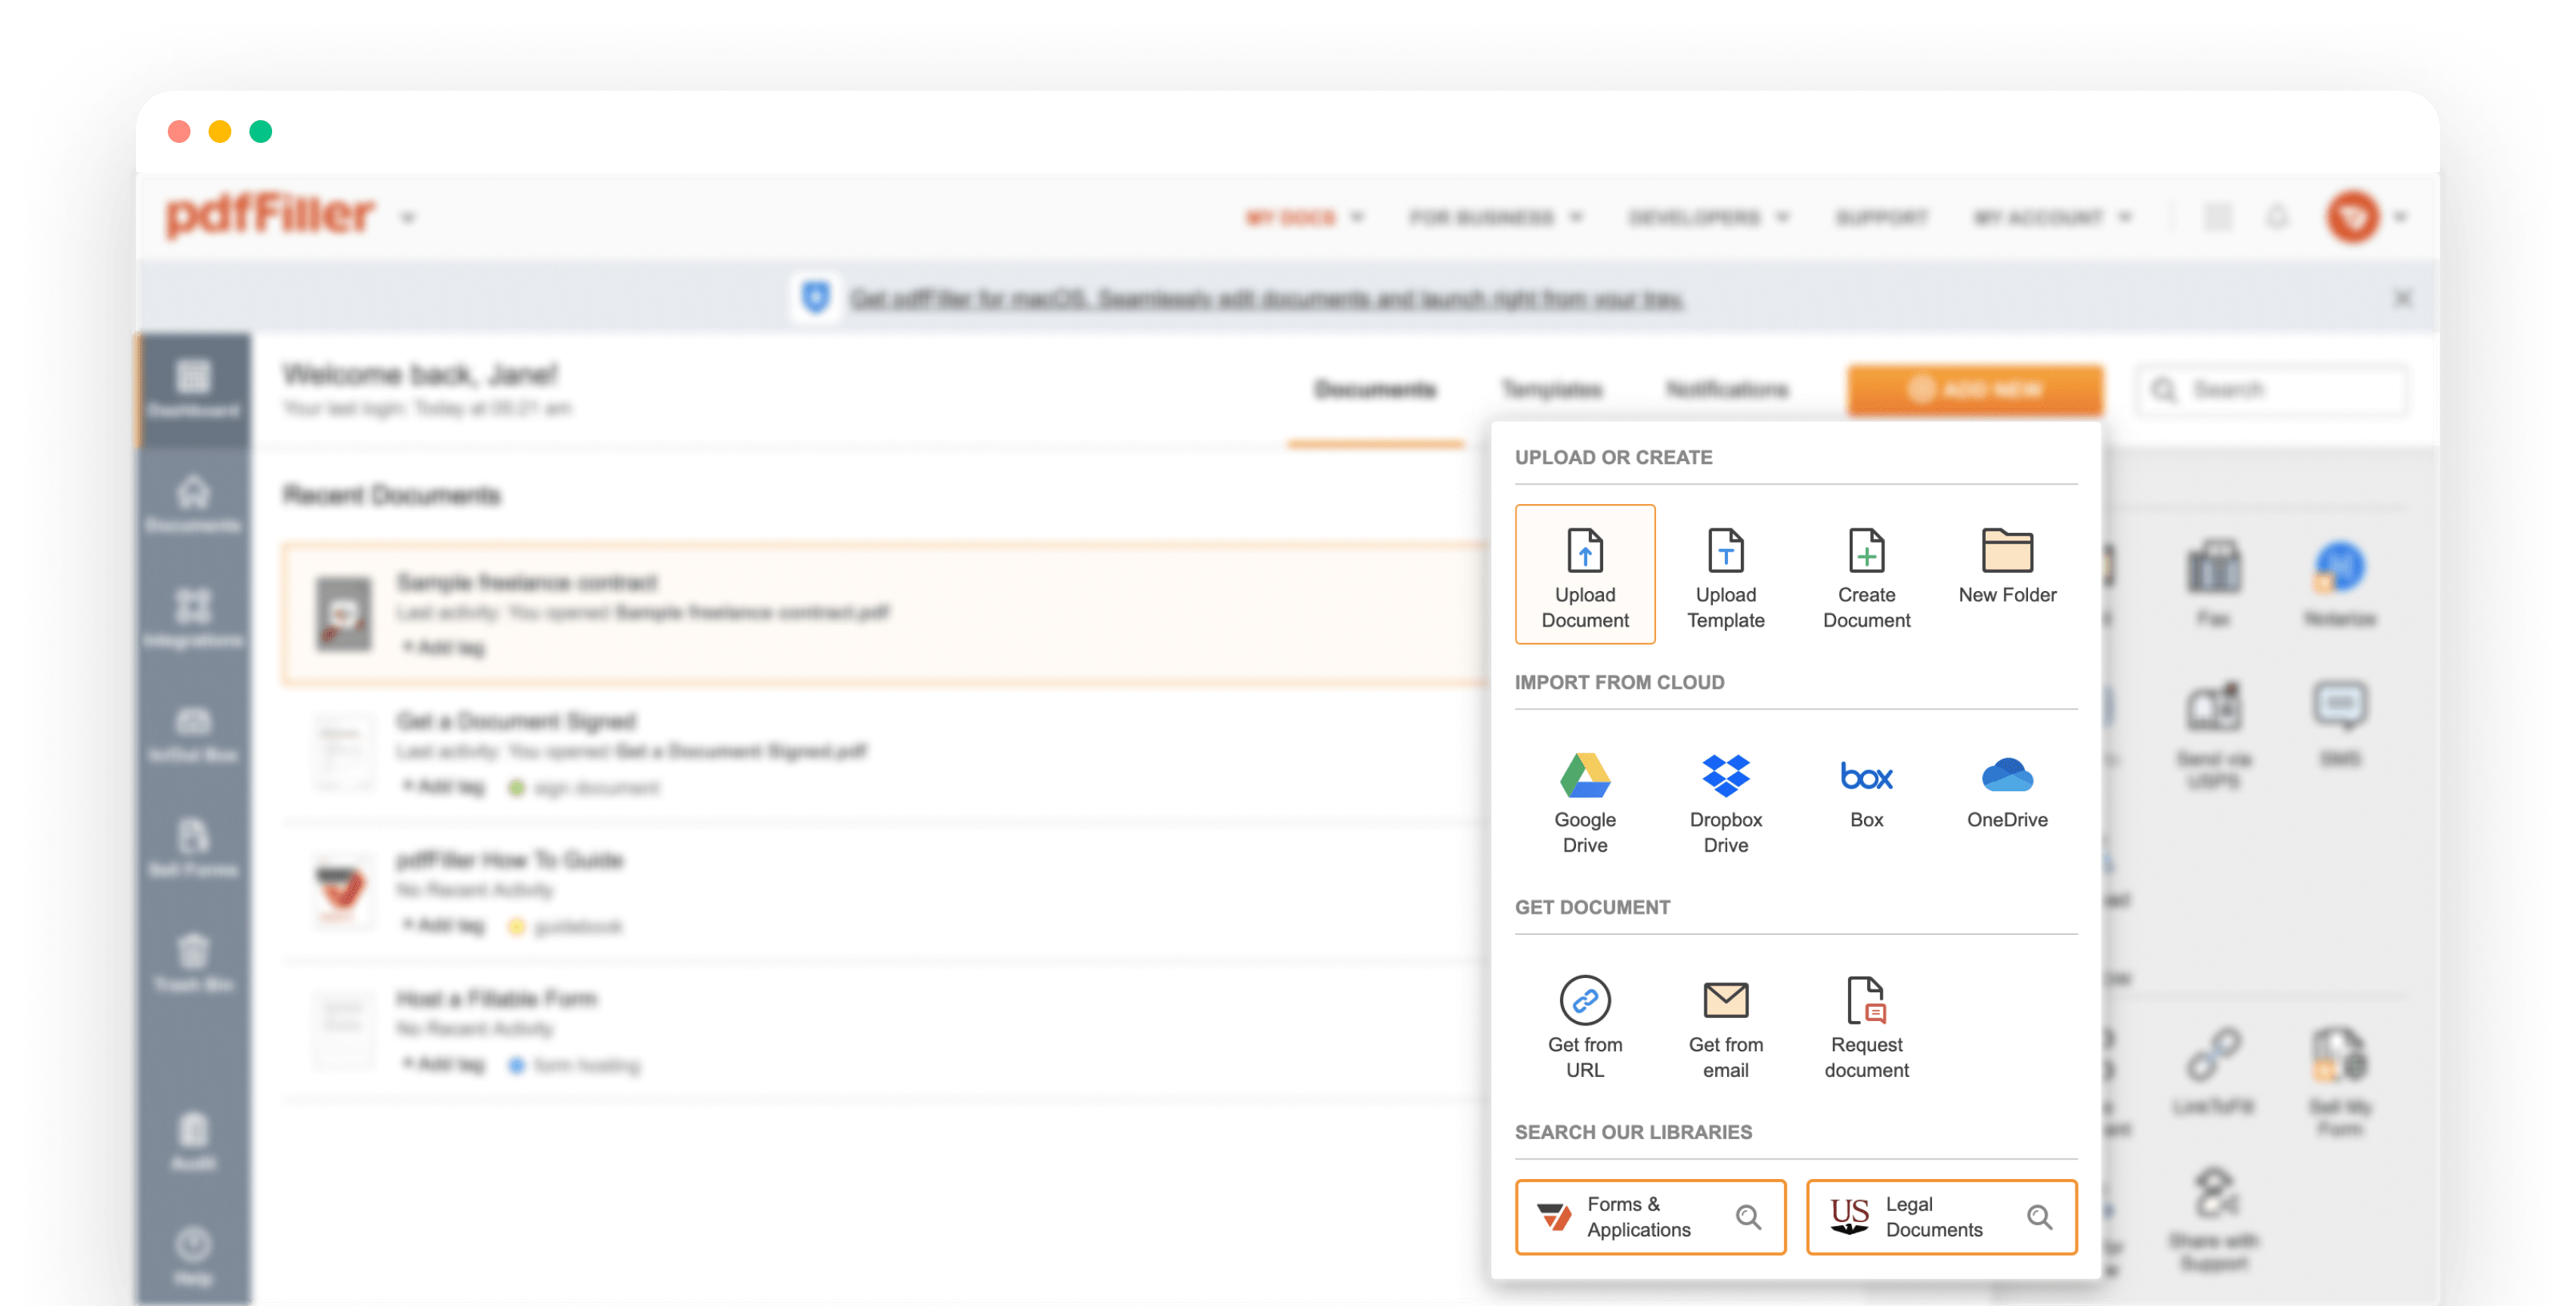Import from OneDrive
The width and height of the screenshot is (2576, 1306).
click(2005, 798)
